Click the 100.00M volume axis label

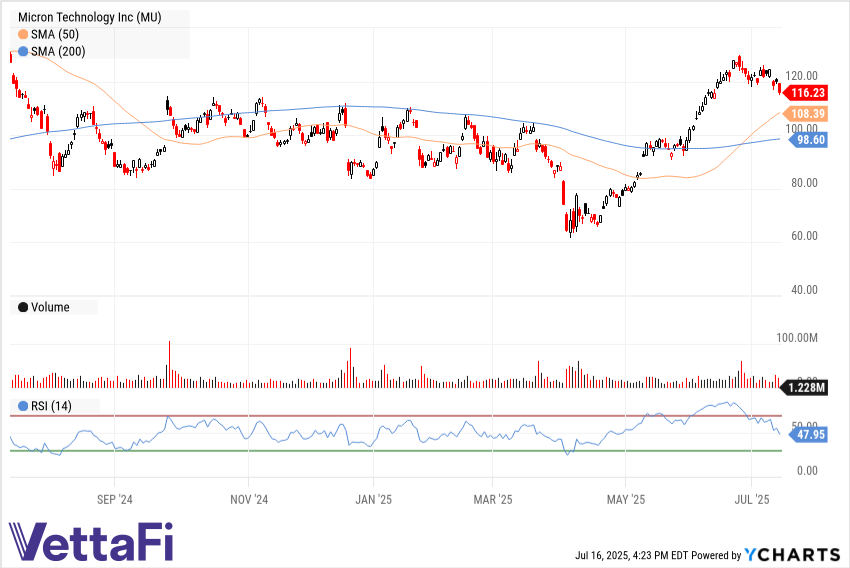[x=797, y=338]
